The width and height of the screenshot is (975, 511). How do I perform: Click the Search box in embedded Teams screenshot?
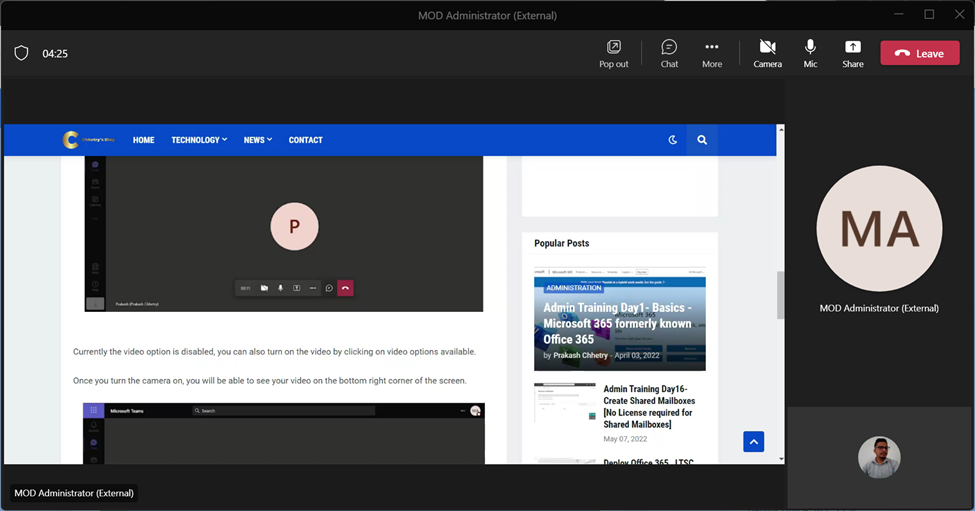[x=284, y=411]
